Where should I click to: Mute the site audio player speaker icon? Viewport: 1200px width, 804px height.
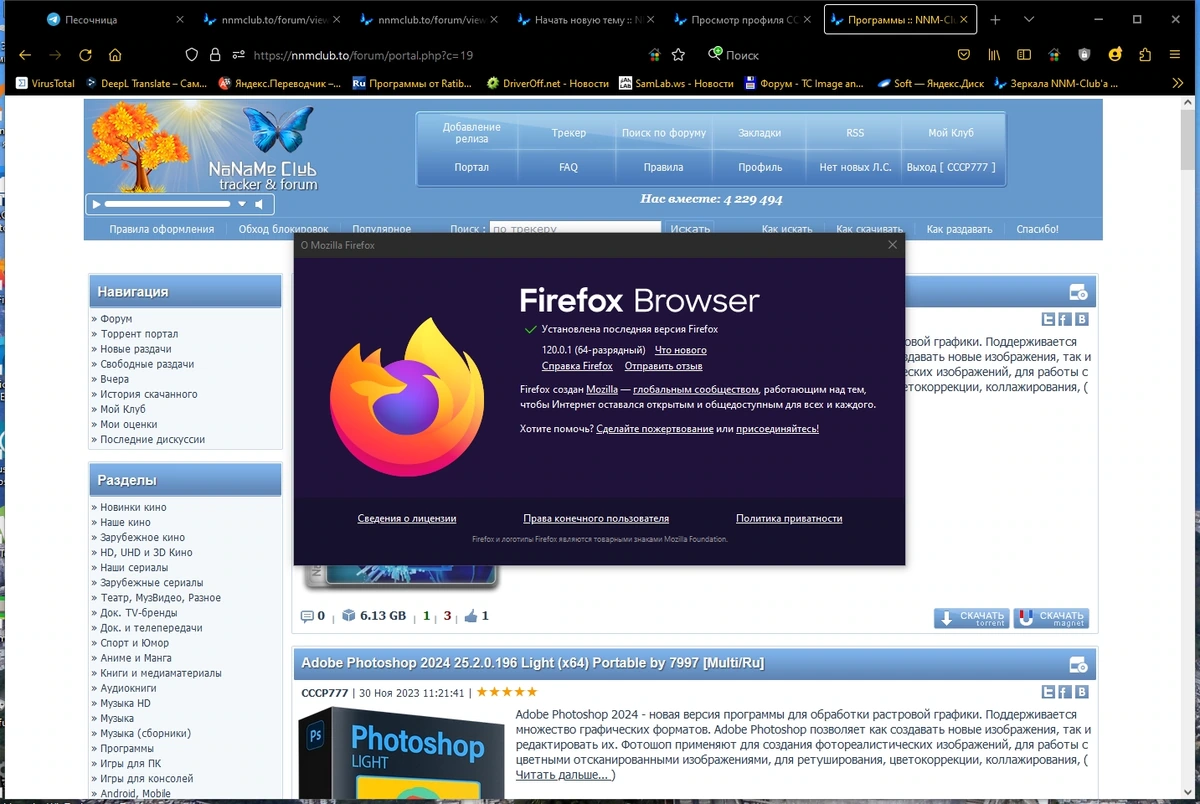[259, 204]
